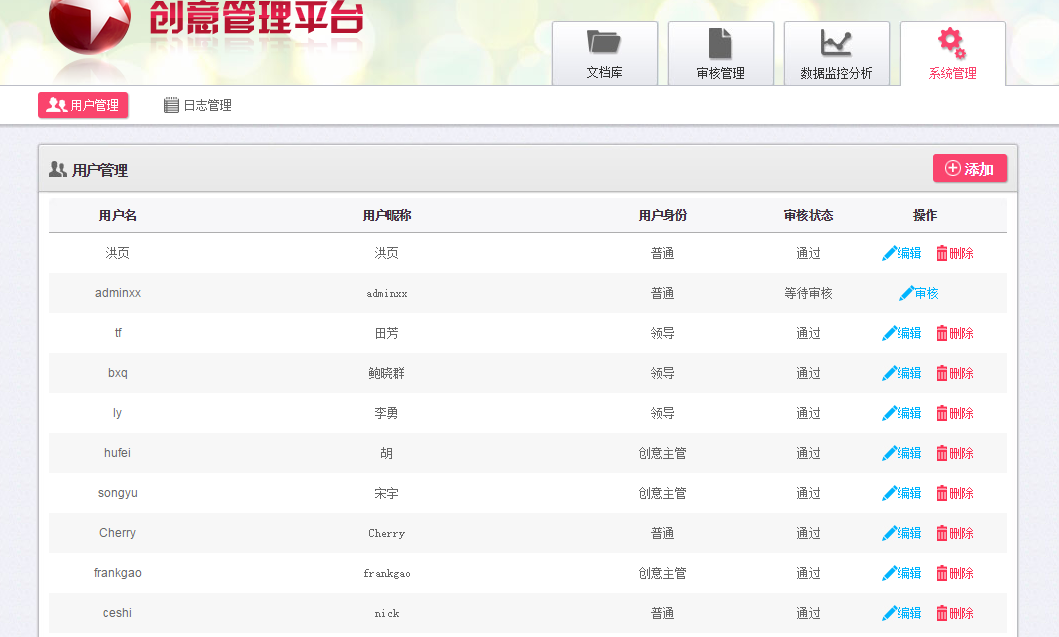Delete the user ly
1059x637 pixels.
pos(955,413)
